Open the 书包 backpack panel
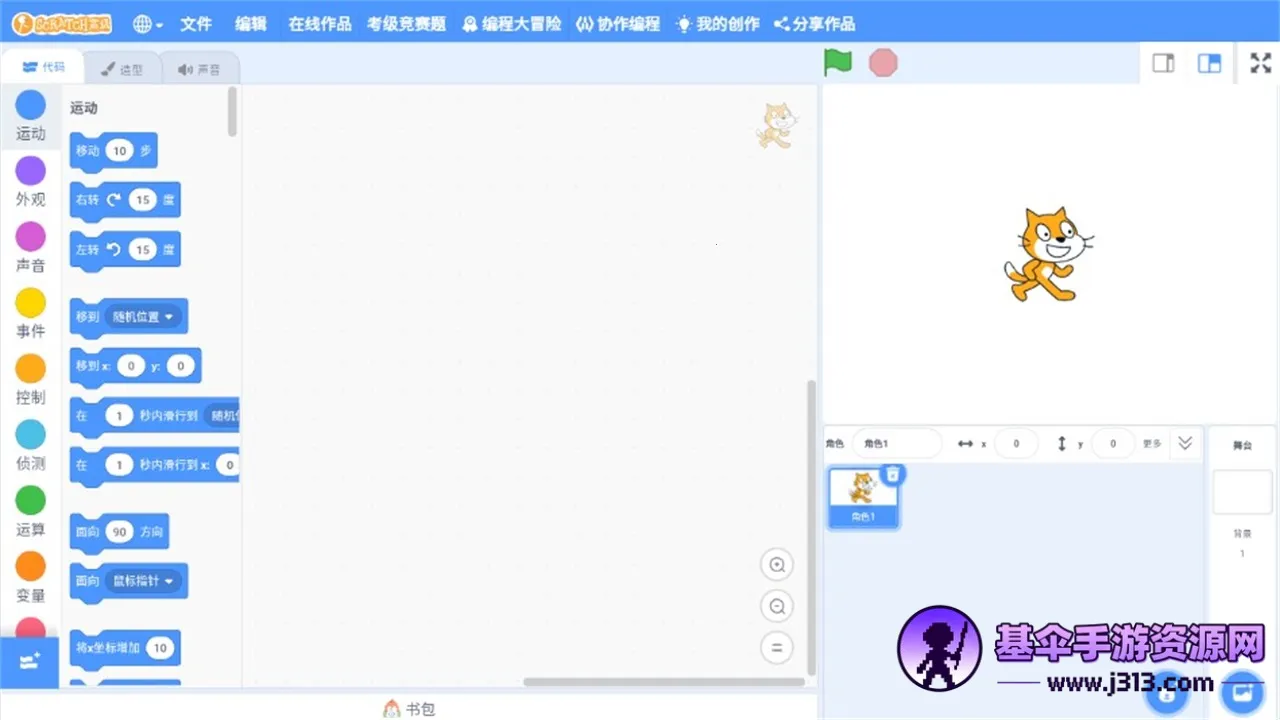This screenshot has width=1280, height=720. [410, 709]
